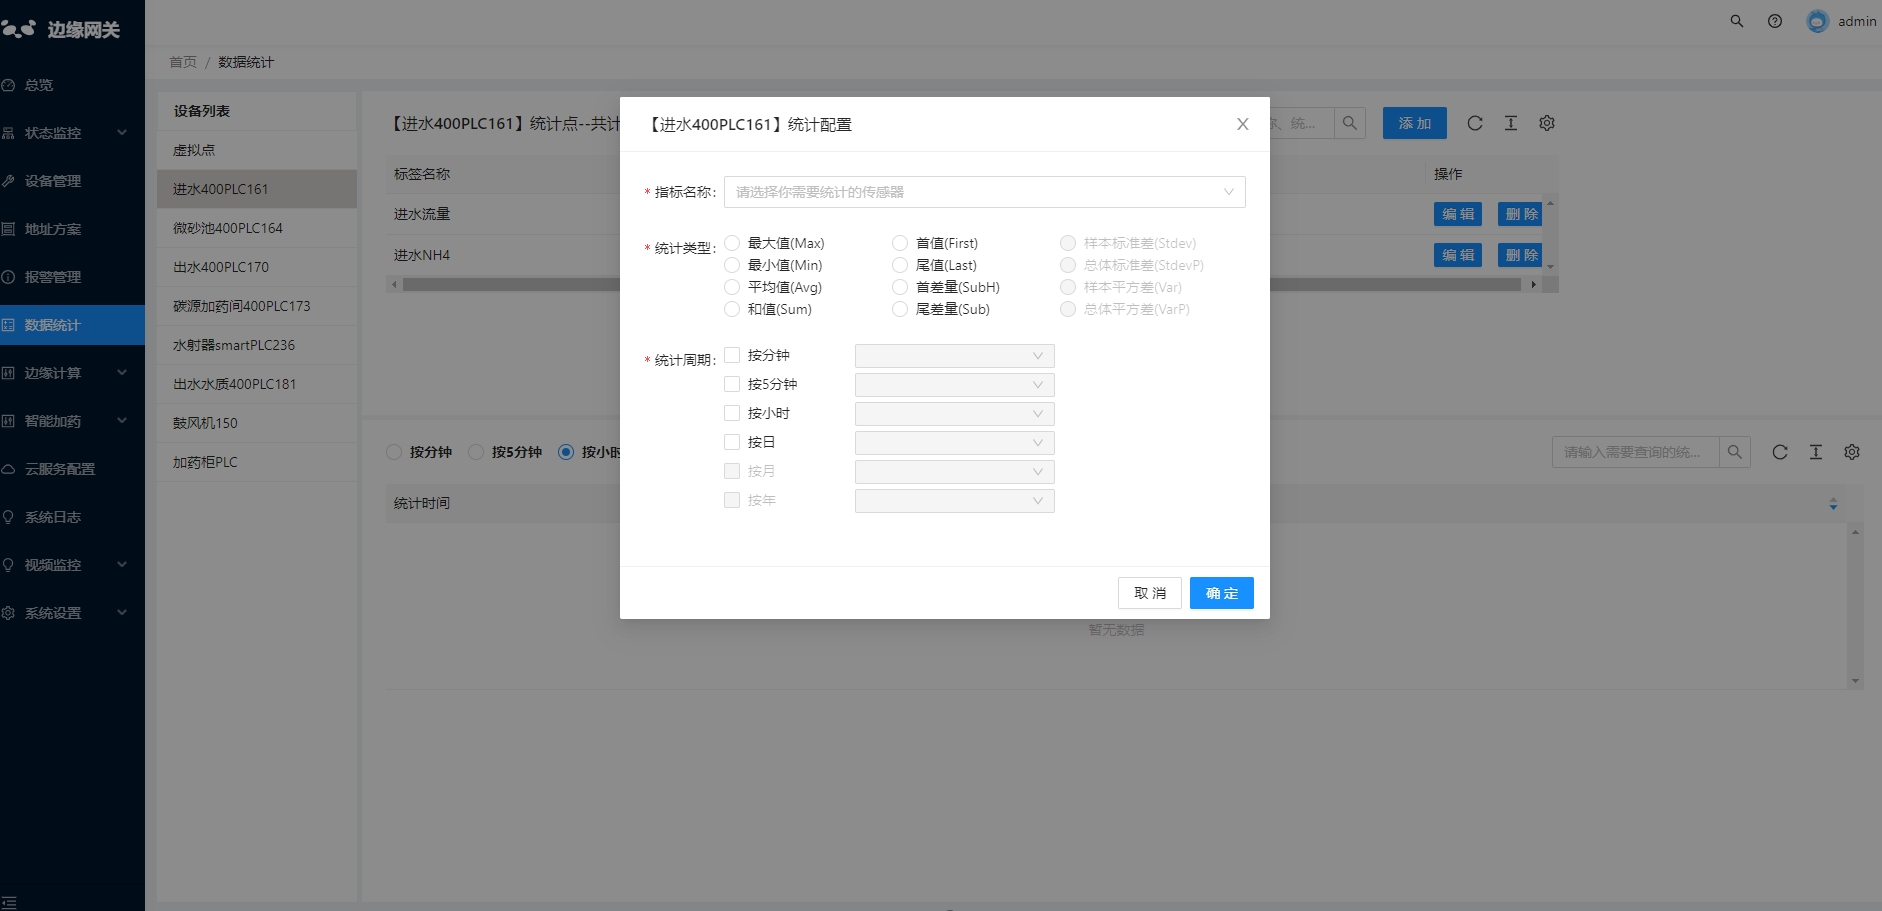Viewport: 1882px width, 911px height.
Task: Open 系统日志 in the sidebar
Action: [x=72, y=517]
